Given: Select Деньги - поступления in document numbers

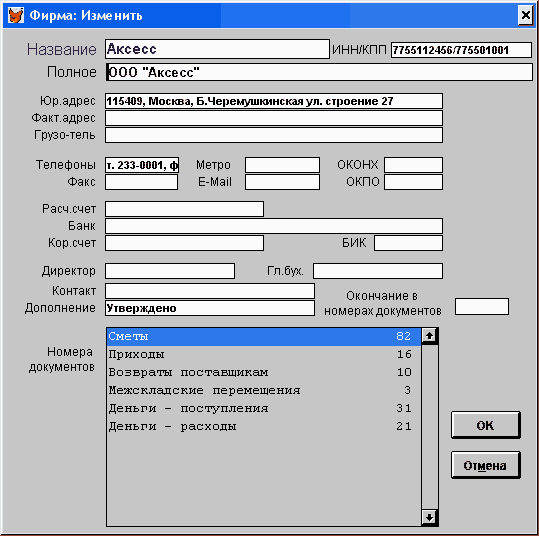Looking at the screenshot, I should coord(264,408).
